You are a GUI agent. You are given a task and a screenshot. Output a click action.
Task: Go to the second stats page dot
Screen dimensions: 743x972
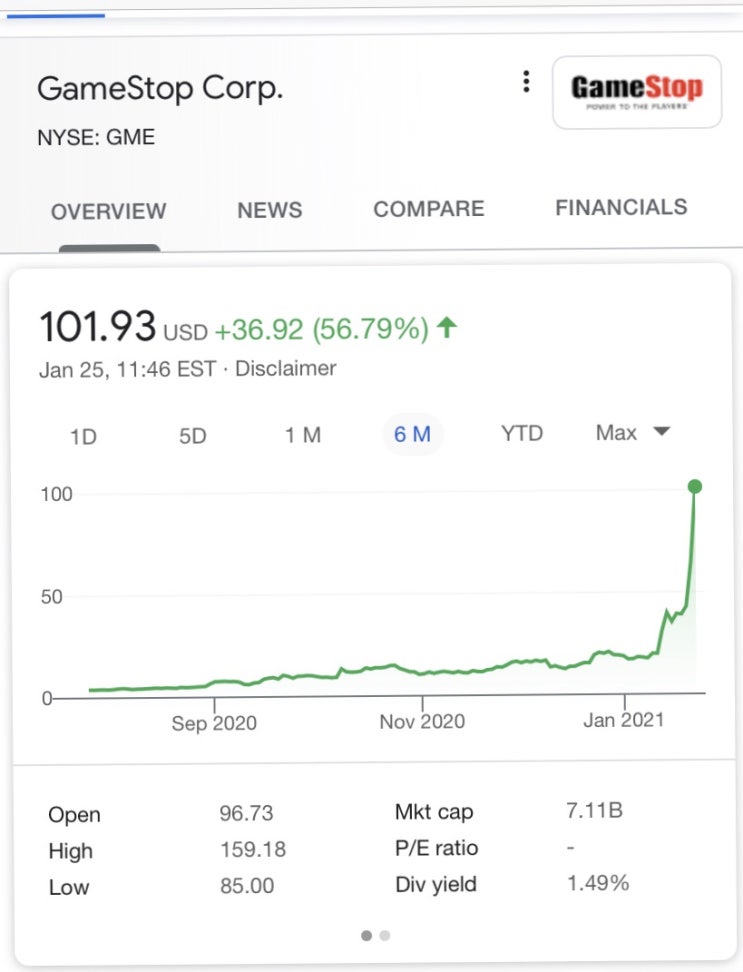[x=385, y=936]
